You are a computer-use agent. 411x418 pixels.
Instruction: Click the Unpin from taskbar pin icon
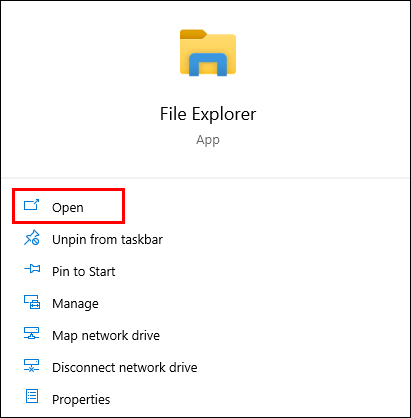(32, 238)
